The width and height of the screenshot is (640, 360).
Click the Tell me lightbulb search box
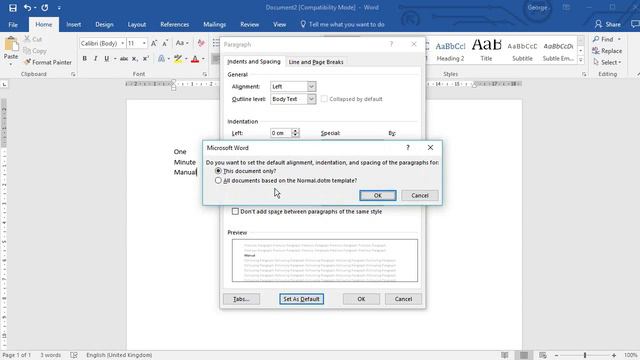pyautogui.click(x=342, y=24)
